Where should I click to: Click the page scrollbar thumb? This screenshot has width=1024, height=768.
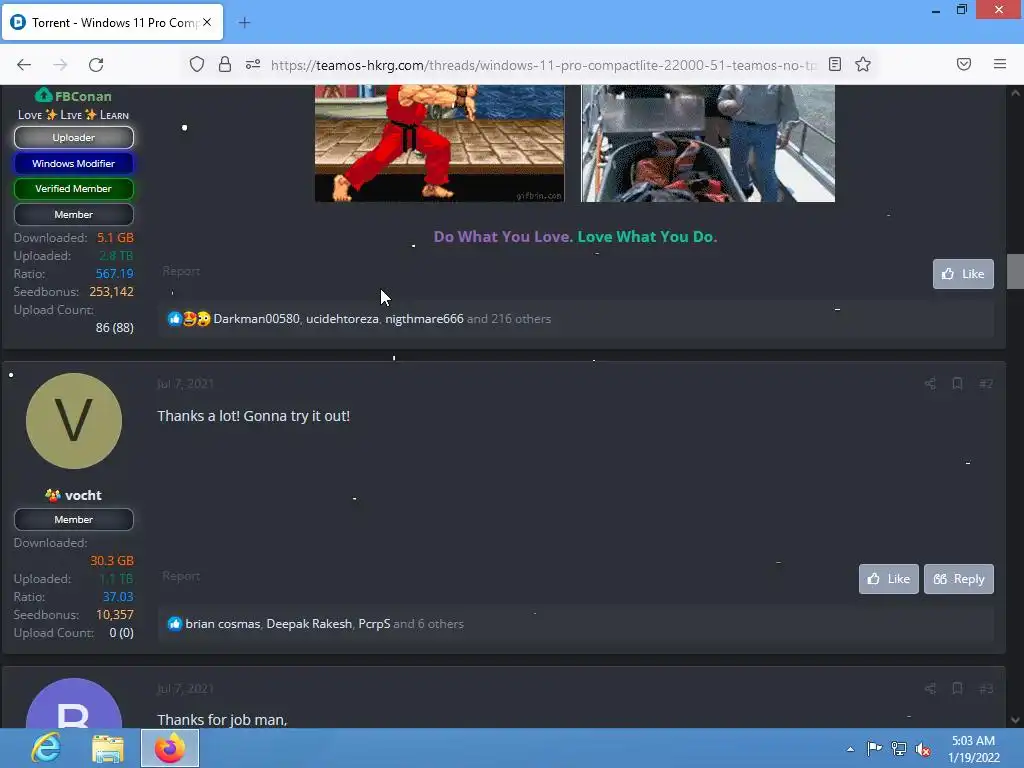tap(1015, 271)
